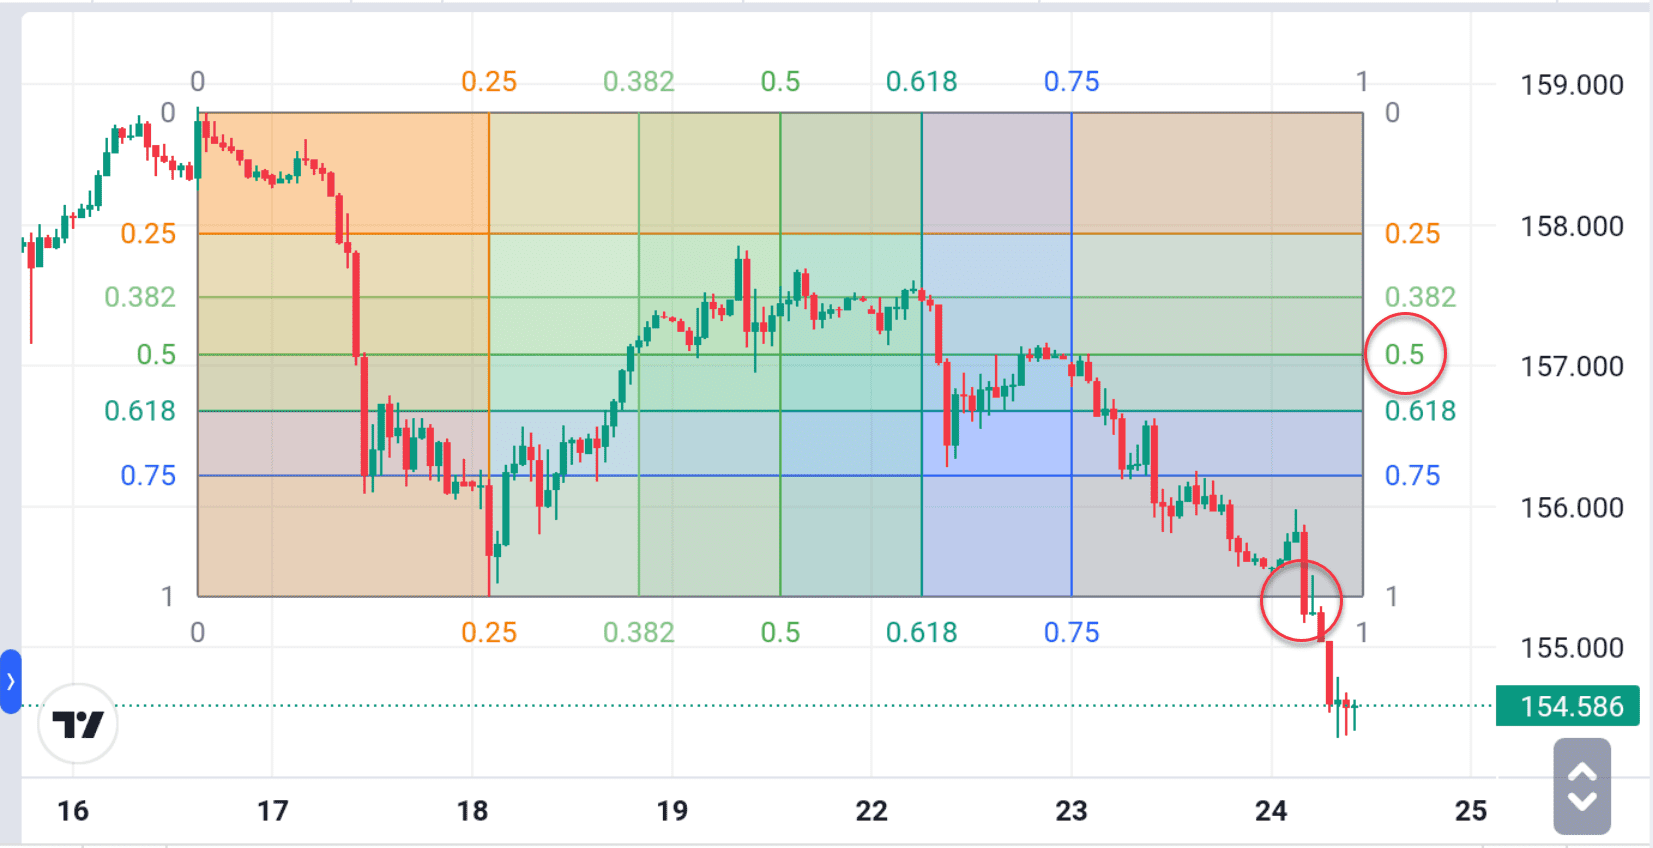Click date label 23 on time axis
This screenshot has height=848, width=1653.
tap(1071, 810)
